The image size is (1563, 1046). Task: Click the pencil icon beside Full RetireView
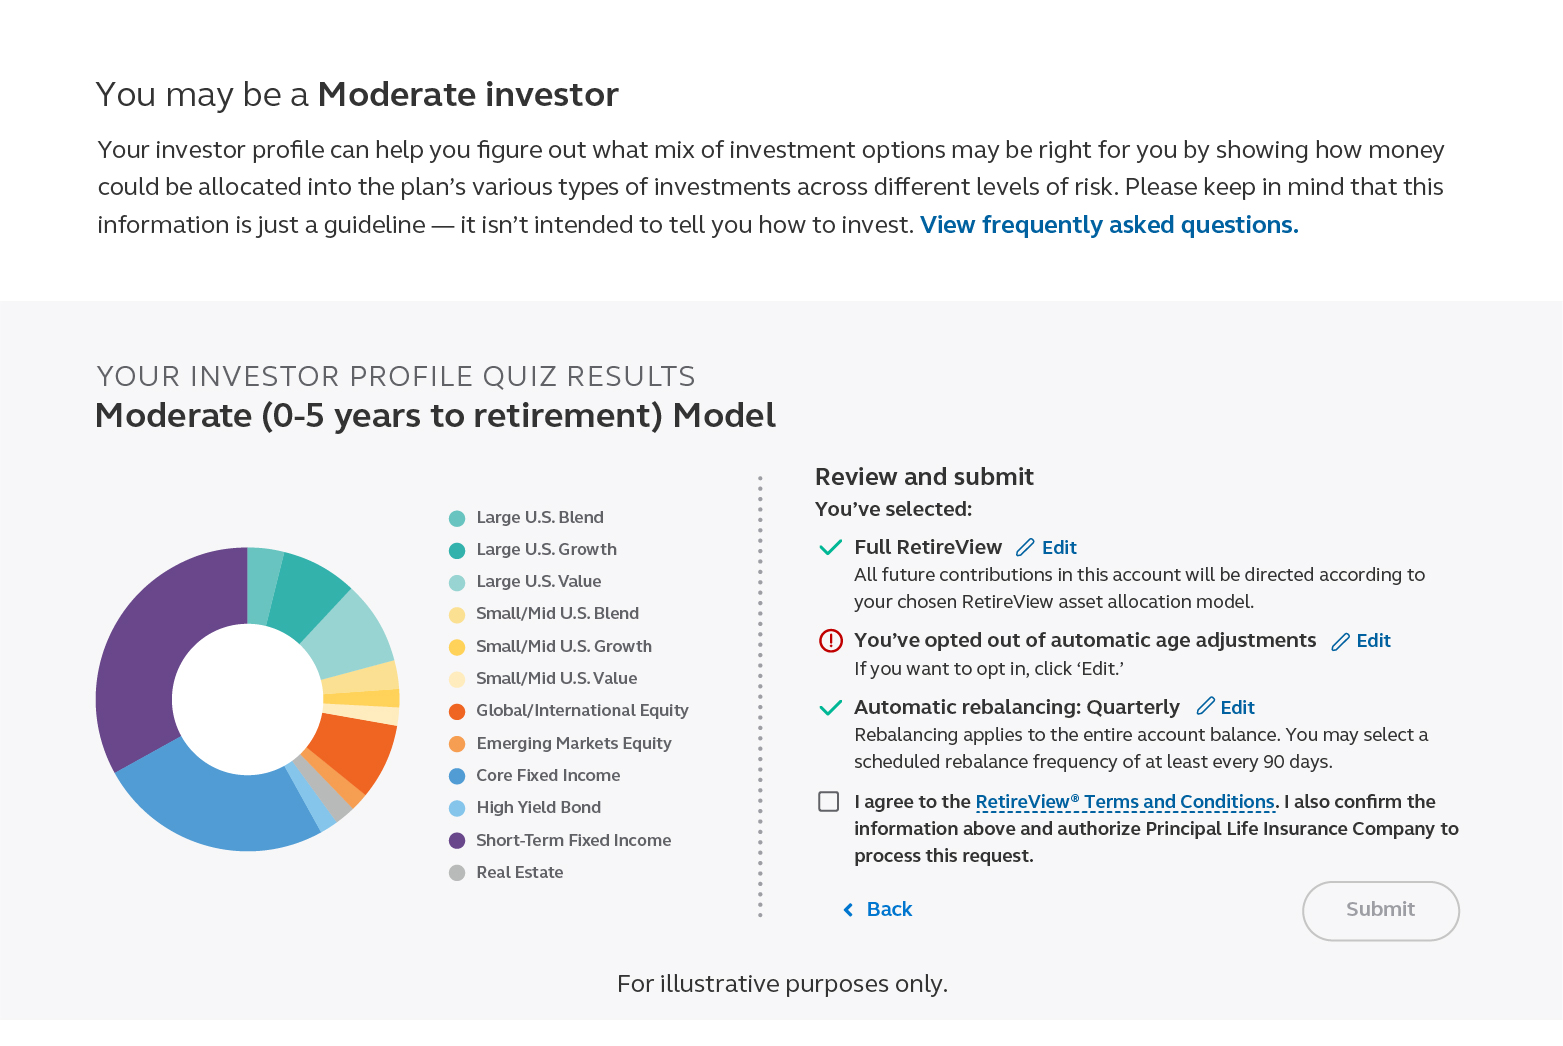[1025, 547]
